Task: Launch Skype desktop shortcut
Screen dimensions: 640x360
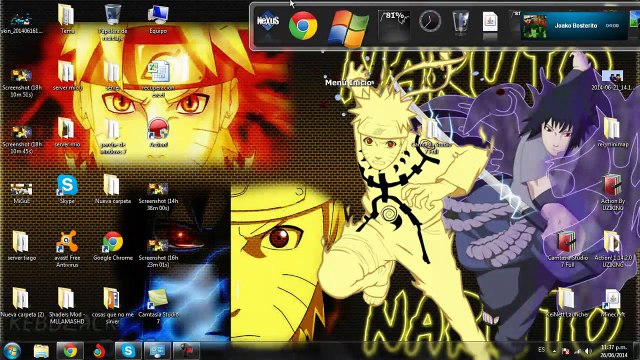Action: pos(67,189)
